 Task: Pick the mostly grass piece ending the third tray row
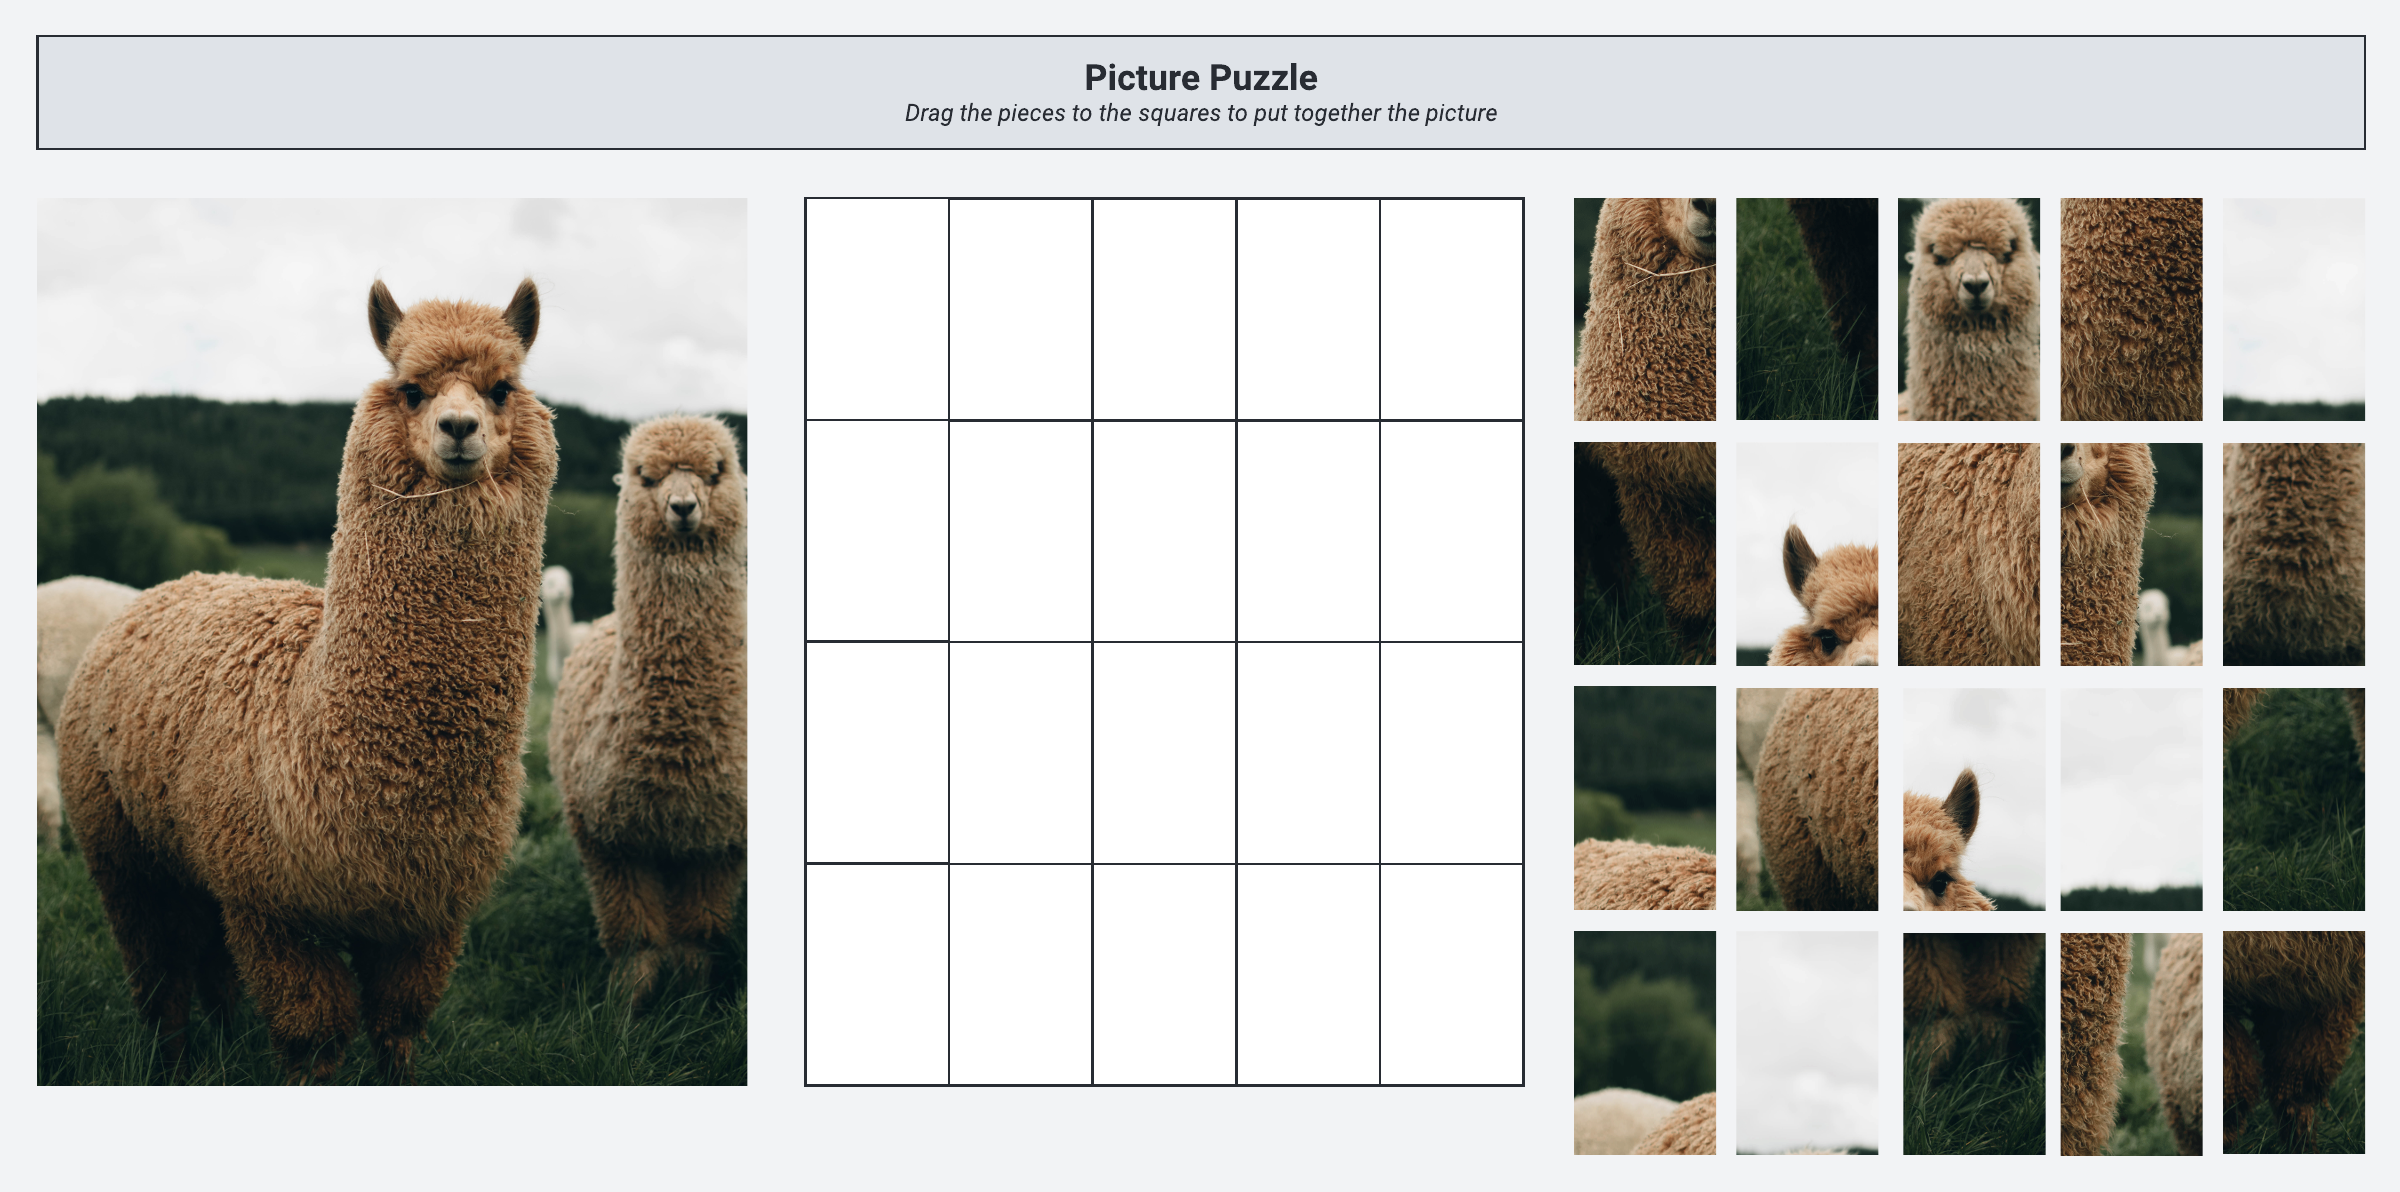pos(2294,798)
